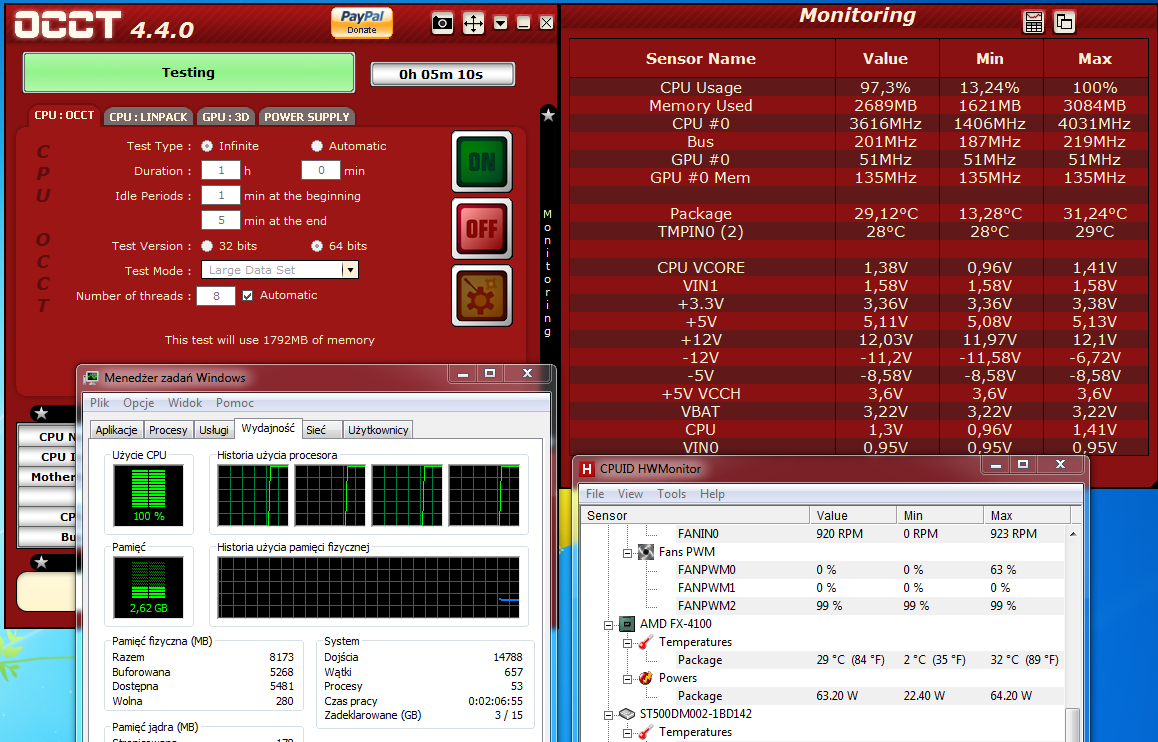The height and width of the screenshot is (742, 1158).
Task: Switch to Sieć tab
Action: (x=322, y=430)
